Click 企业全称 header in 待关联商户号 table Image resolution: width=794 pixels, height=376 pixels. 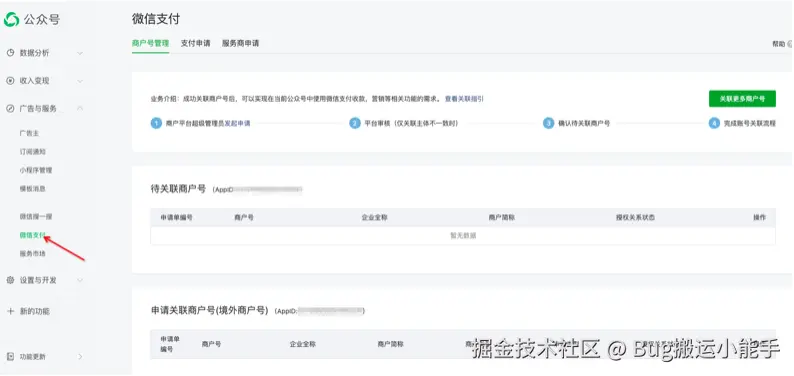[x=374, y=217]
